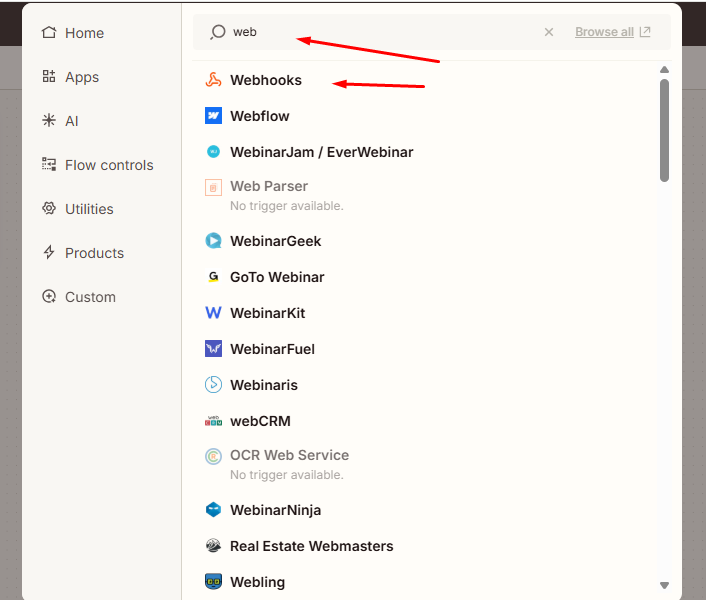The height and width of the screenshot is (600, 706).
Task: Click the scrollbar down arrow
Action: (664, 585)
